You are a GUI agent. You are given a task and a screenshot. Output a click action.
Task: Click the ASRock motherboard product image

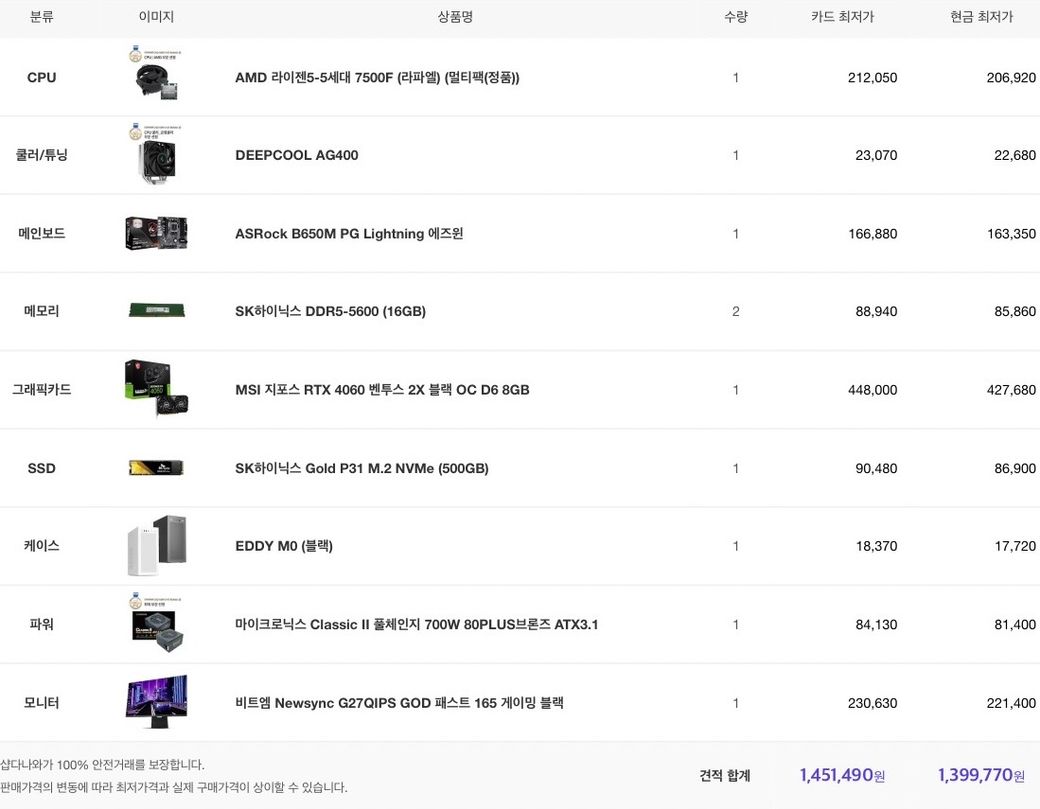156,233
